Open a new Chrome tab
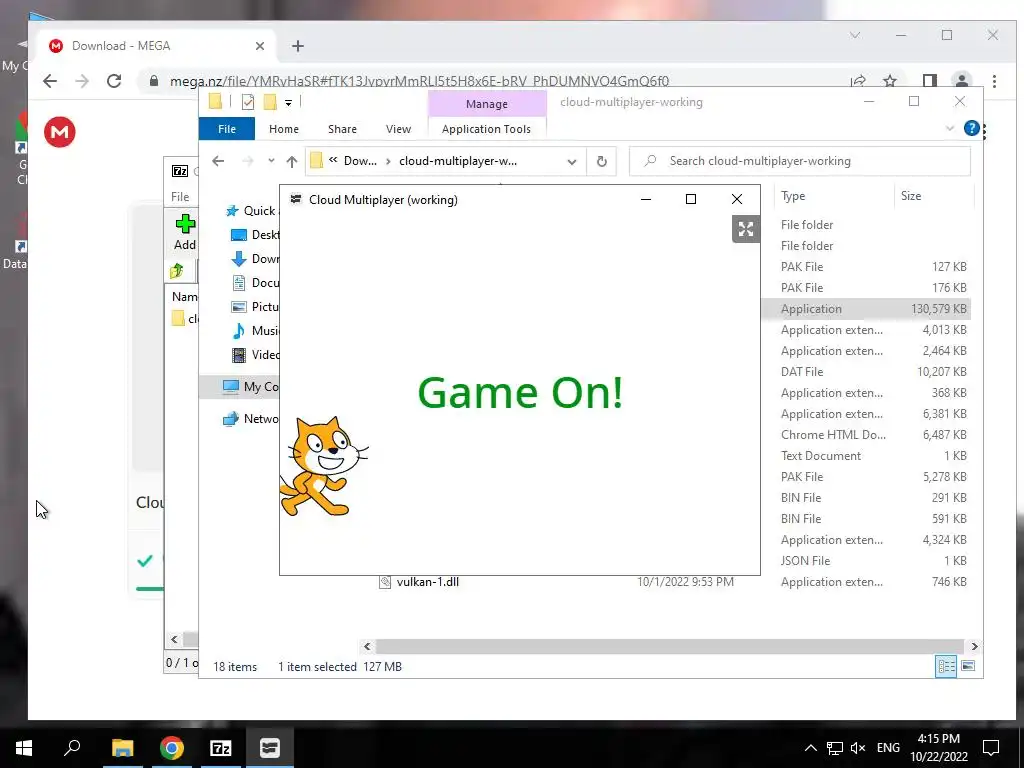This screenshot has height=768, width=1024. (x=298, y=46)
